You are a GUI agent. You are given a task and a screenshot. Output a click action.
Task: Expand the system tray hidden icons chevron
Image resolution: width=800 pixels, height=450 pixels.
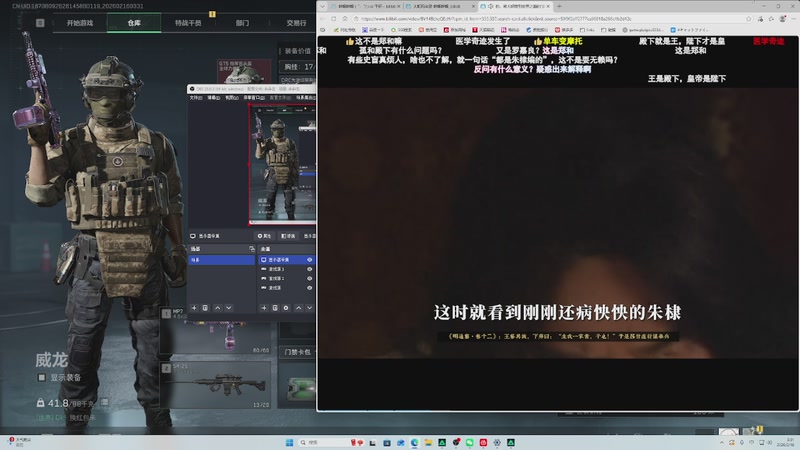(721, 442)
